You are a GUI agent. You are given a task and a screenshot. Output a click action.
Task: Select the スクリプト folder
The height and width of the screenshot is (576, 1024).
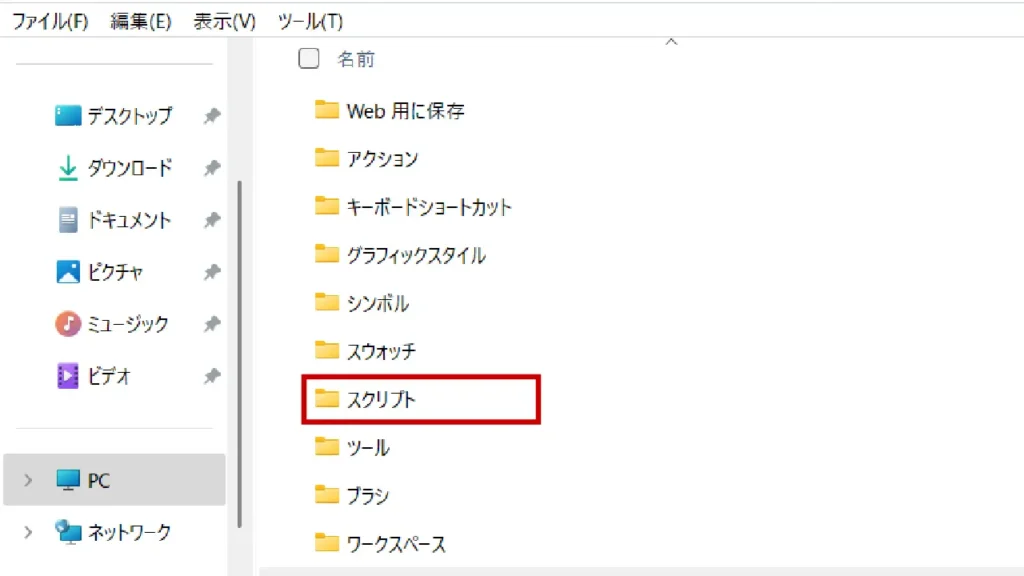tap(380, 400)
